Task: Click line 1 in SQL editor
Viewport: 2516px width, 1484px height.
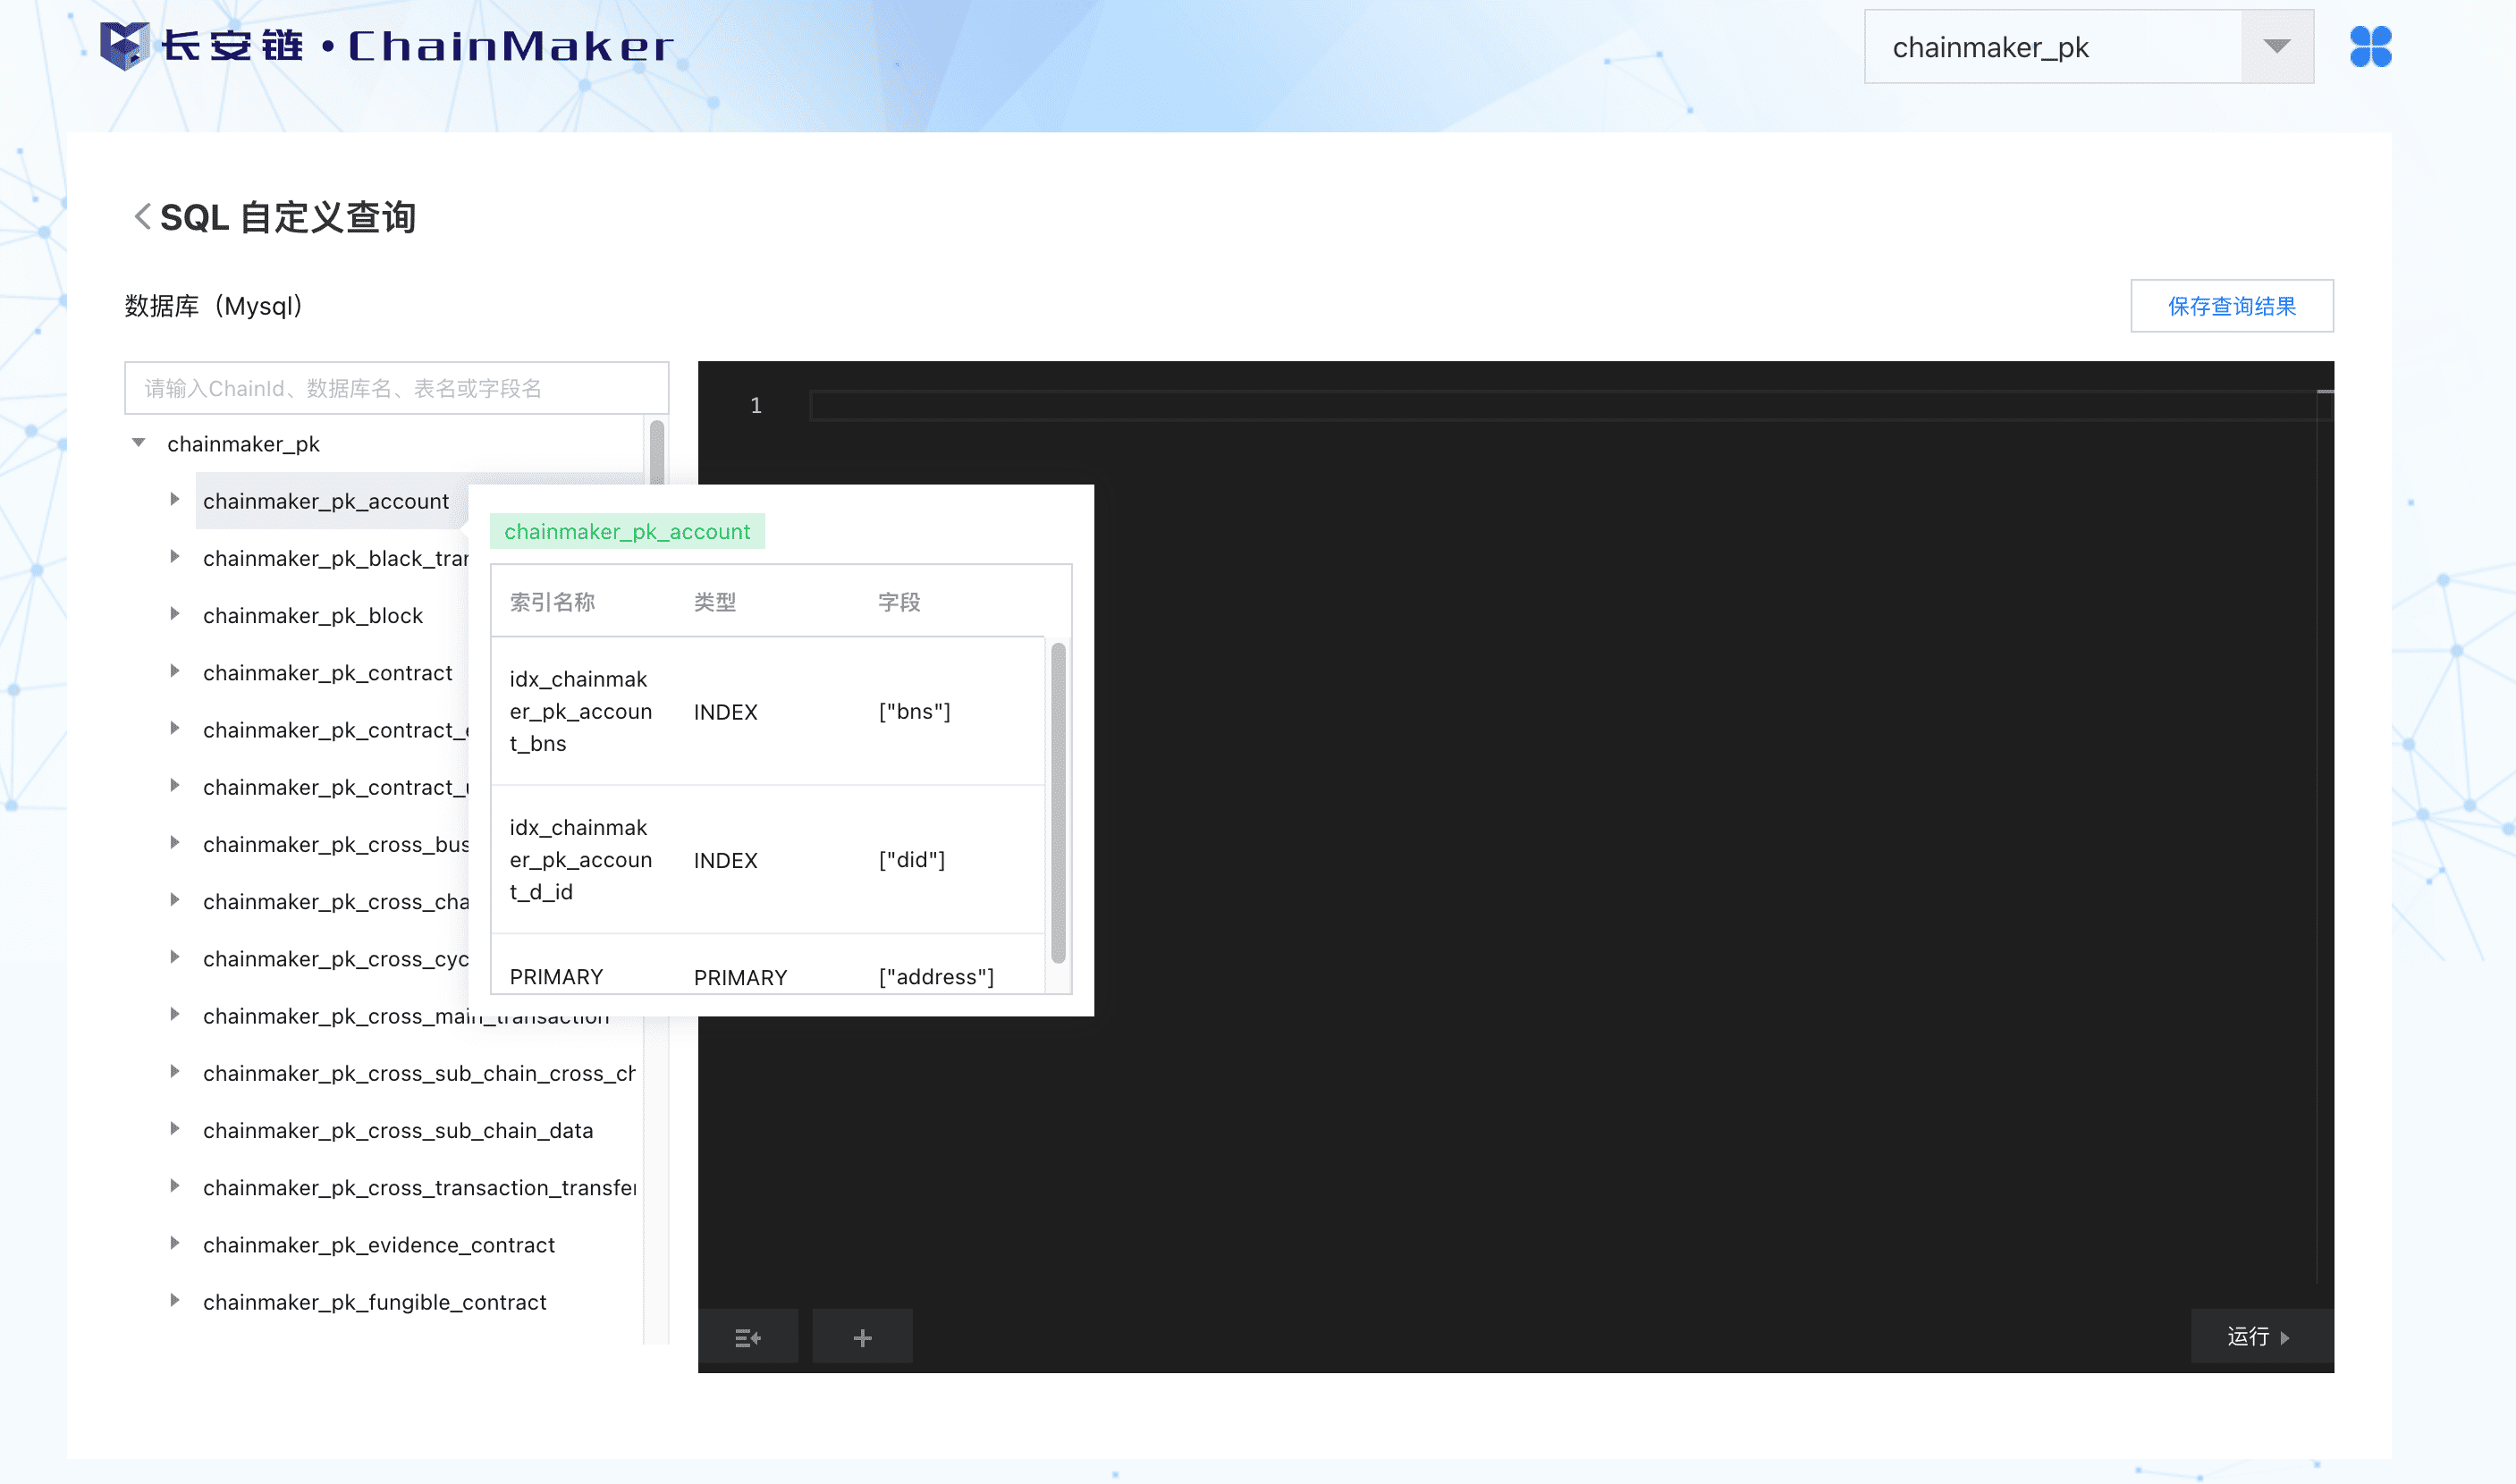Action: coord(1500,405)
